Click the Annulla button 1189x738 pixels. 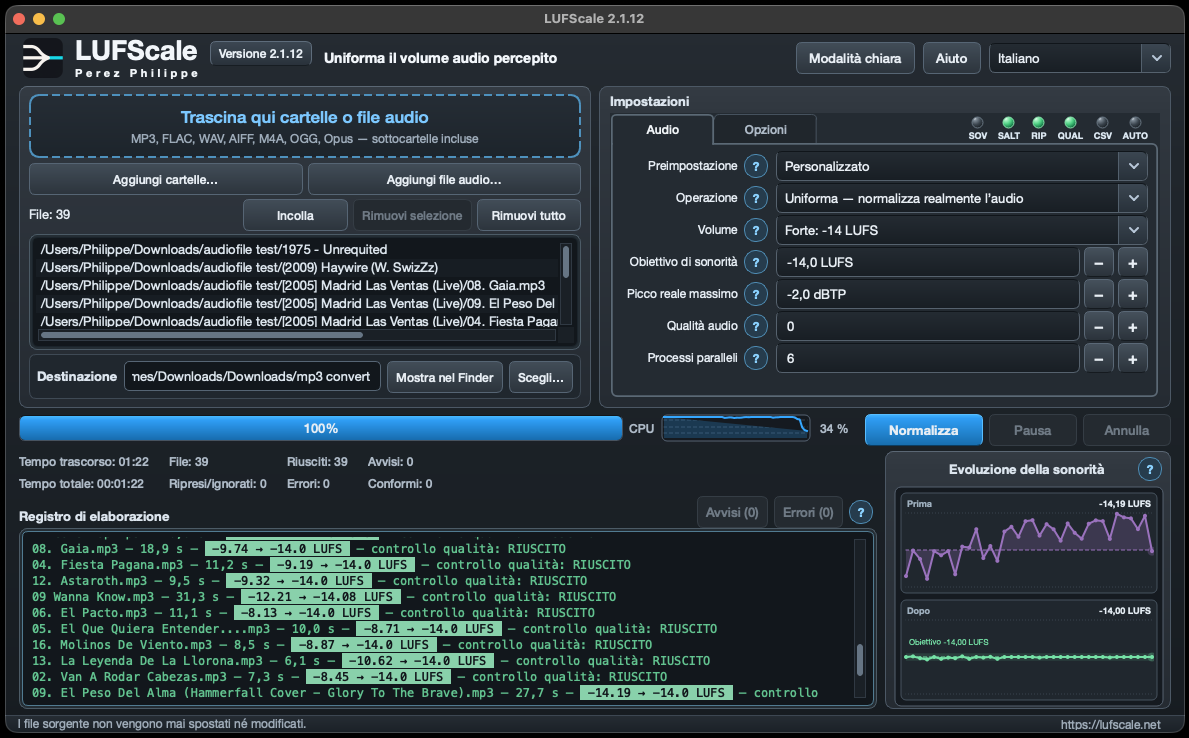(x=1126, y=430)
